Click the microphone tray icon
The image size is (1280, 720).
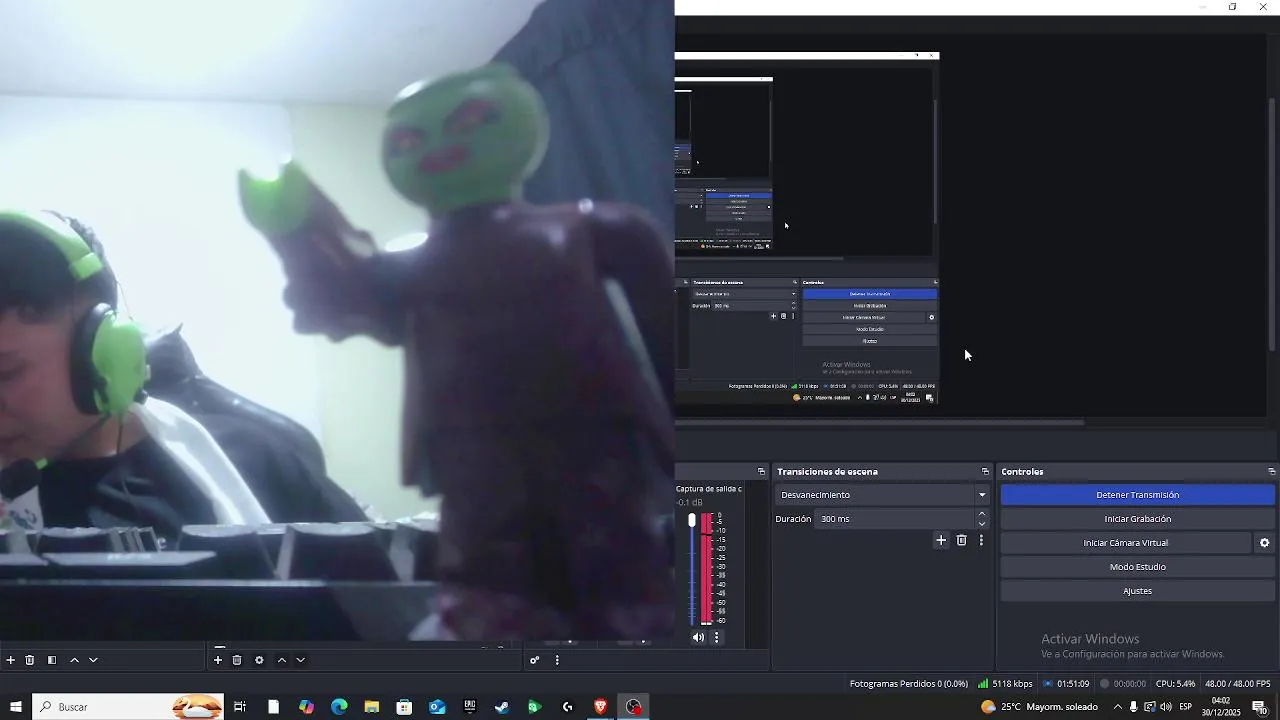point(1133,707)
